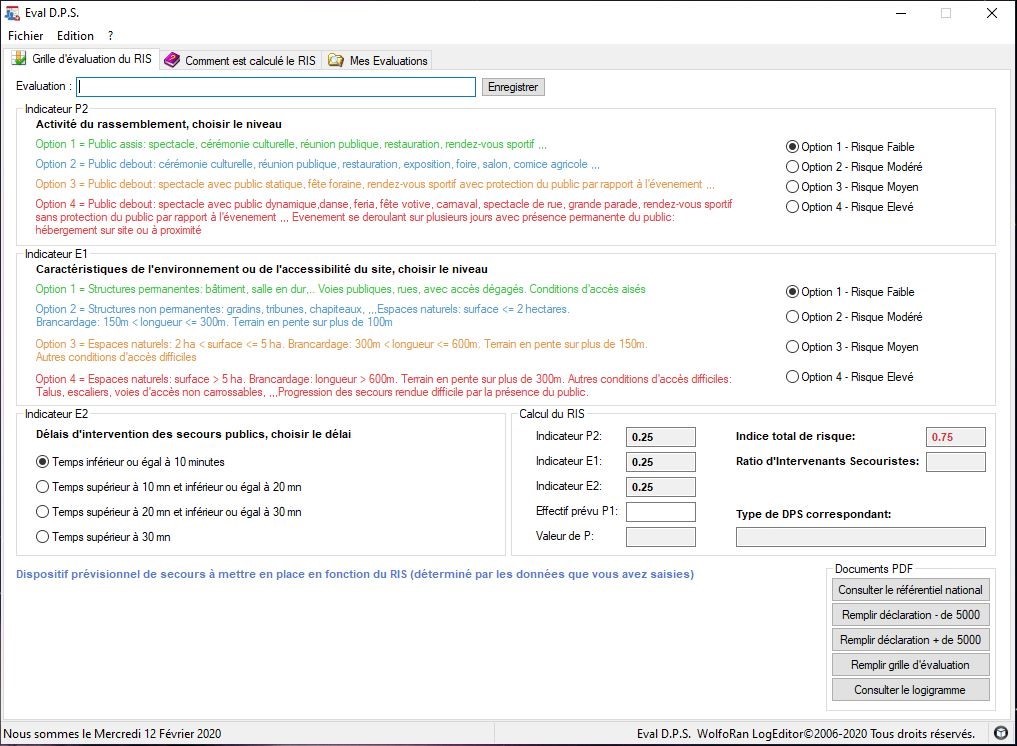This screenshot has height=746, width=1017.
Task: Select Option 4 Risque Elevé for Indicateur E1
Action: pos(793,377)
